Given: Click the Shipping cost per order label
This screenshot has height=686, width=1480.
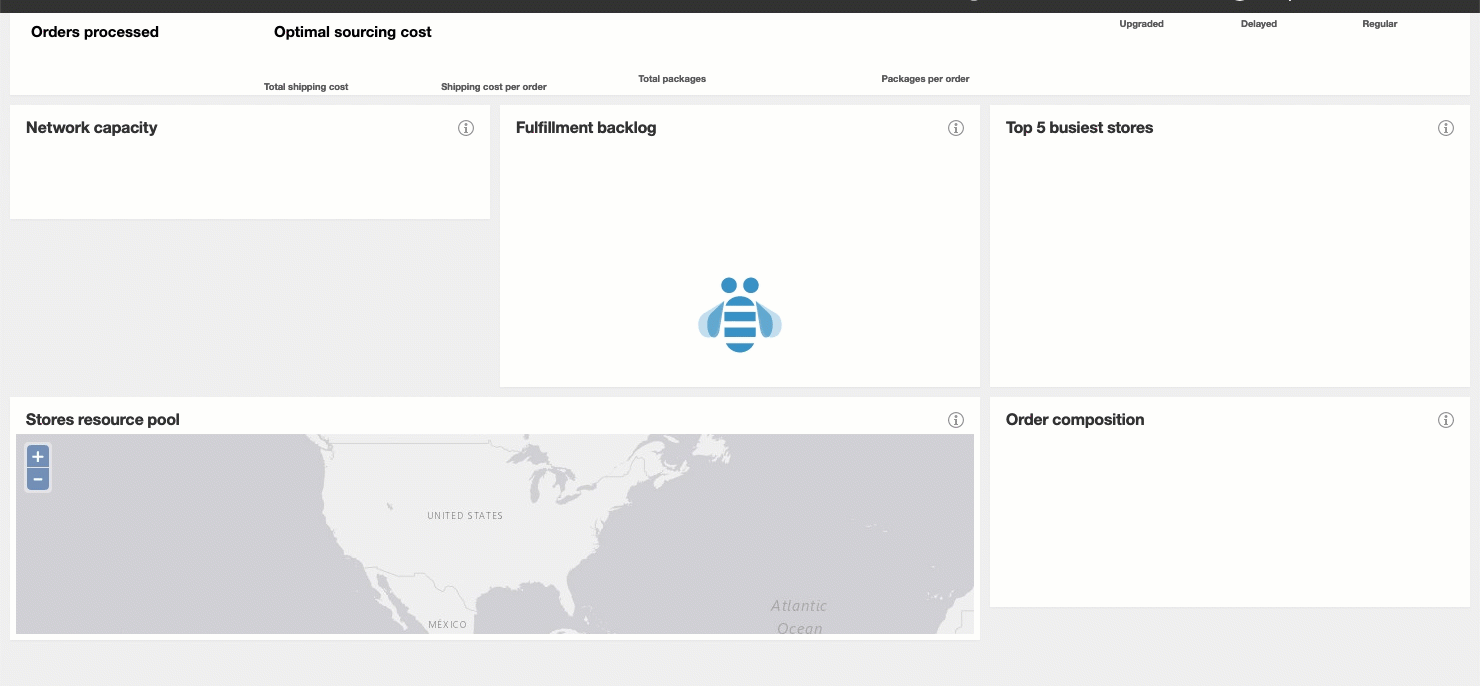Looking at the screenshot, I should (x=494, y=87).
